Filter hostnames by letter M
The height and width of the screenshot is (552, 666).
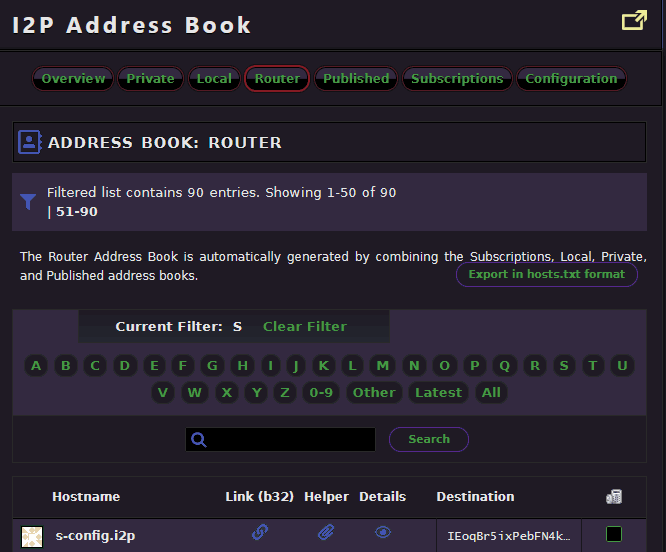coord(383,366)
